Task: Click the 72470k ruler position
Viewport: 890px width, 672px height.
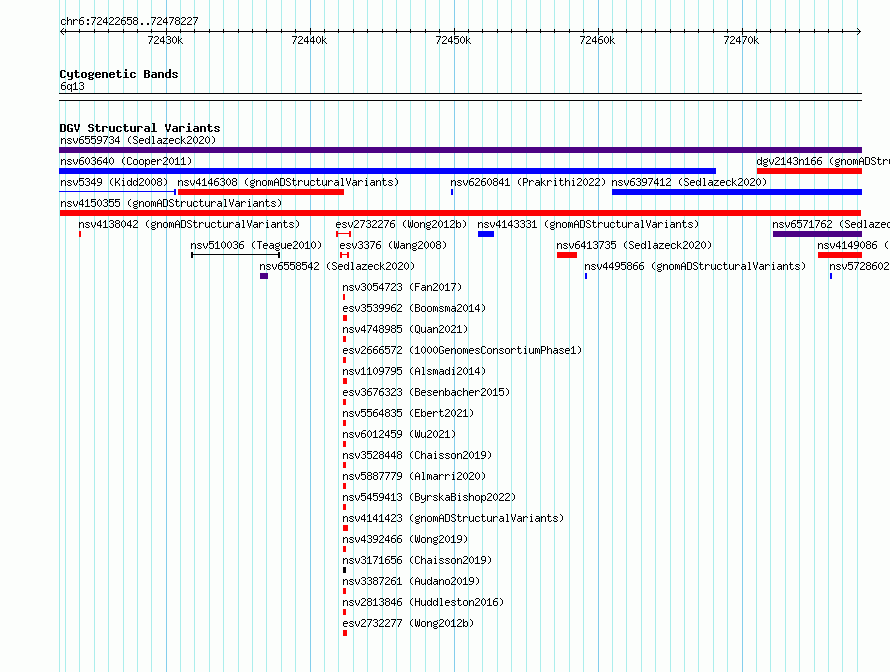Action: (x=741, y=40)
